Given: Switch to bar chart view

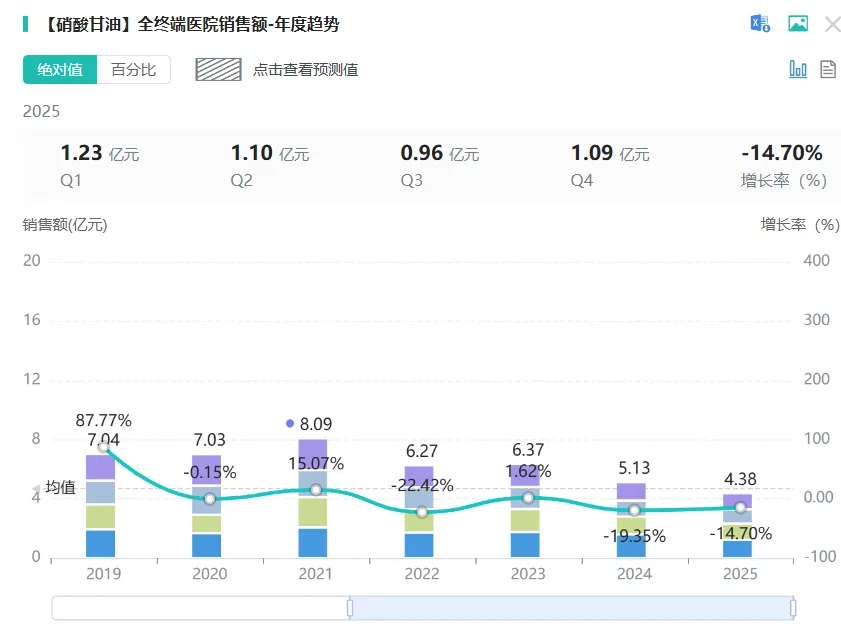Looking at the screenshot, I should tap(797, 69).
